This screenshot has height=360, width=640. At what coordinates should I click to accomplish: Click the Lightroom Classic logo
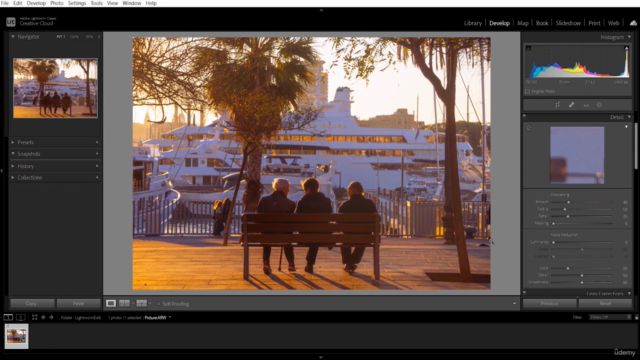(x=11, y=22)
